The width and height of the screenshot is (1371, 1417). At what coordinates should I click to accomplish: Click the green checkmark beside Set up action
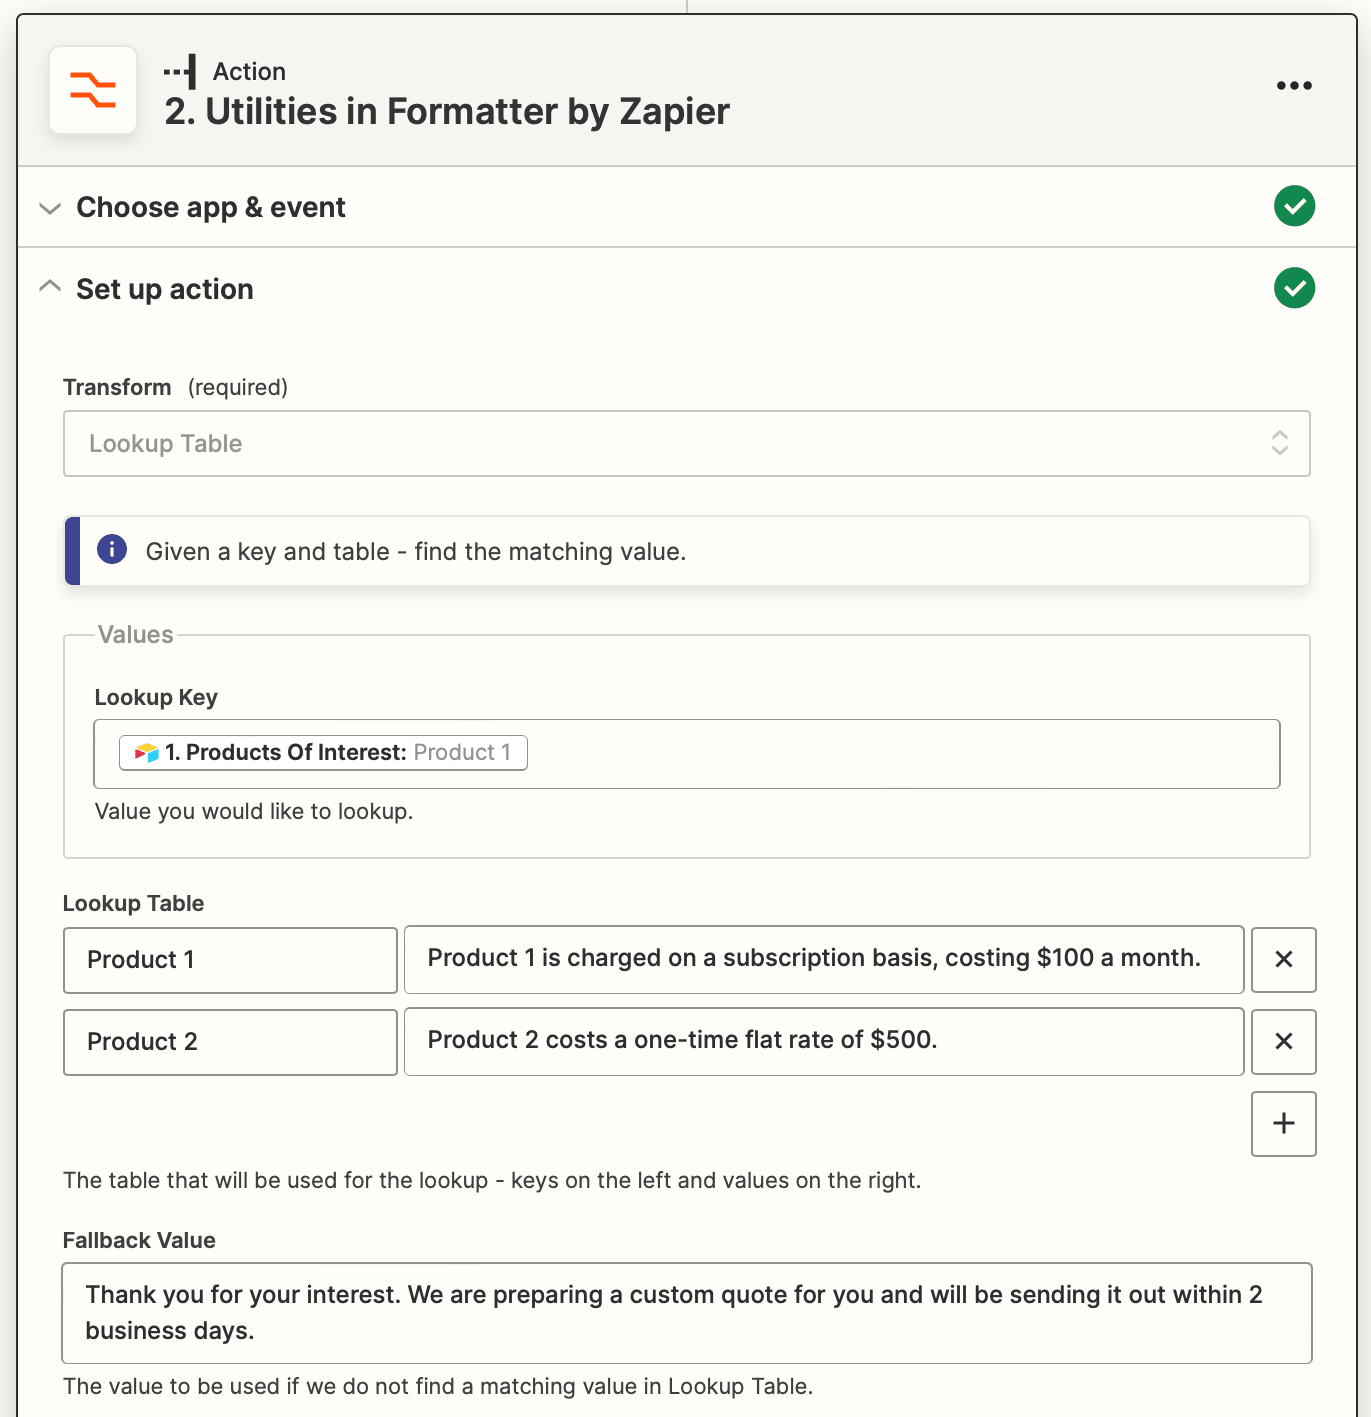tap(1294, 289)
